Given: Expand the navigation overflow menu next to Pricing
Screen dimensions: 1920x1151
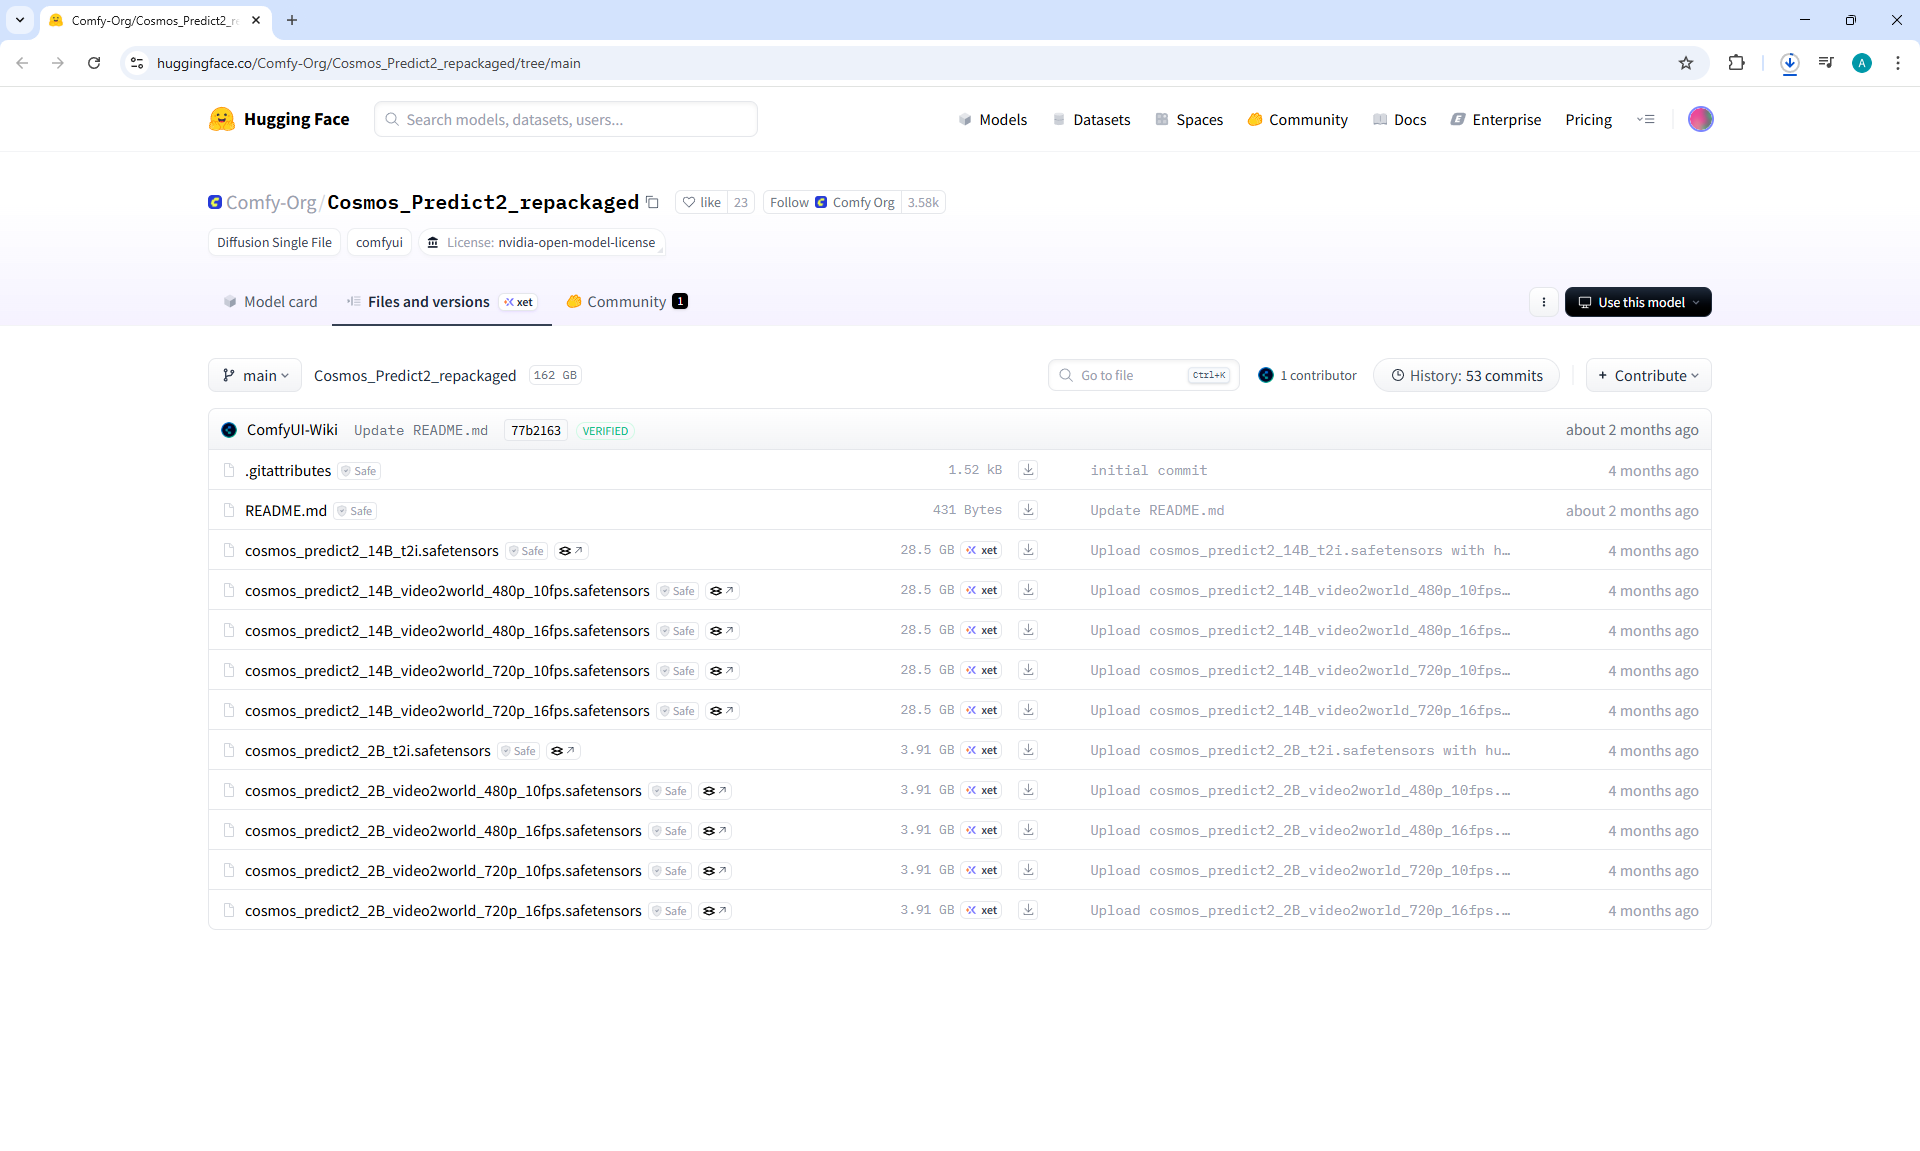Looking at the screenshot, I should pyautogui.click(x=1645, y=119).
